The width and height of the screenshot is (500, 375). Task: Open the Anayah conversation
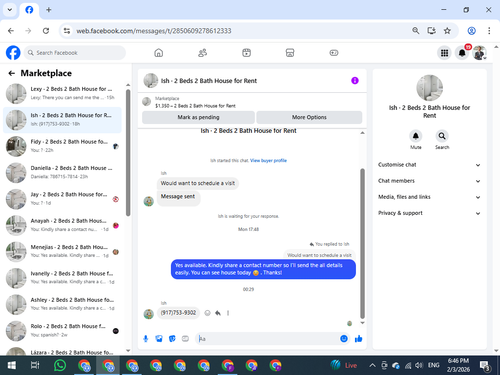click(x=62, y=225)
